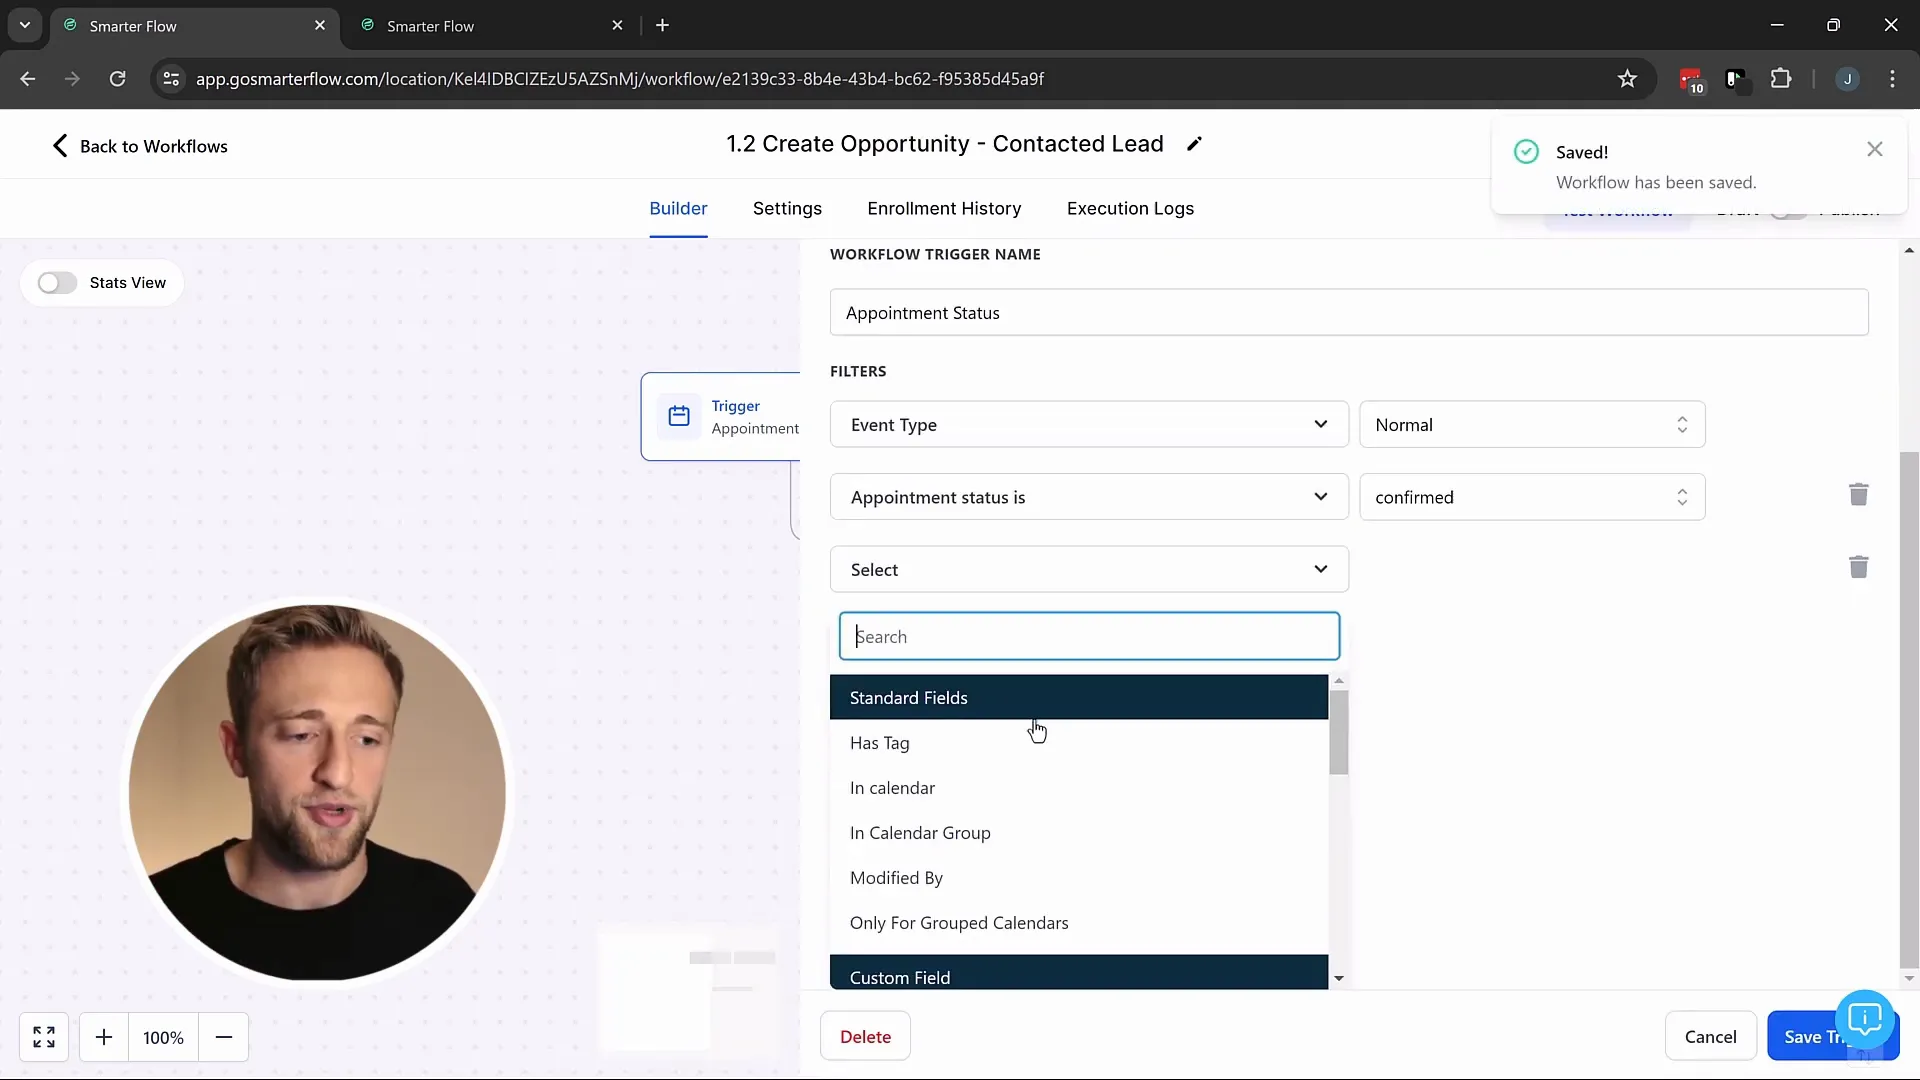Click the calendar icon on the Trigger node
1920x1080 pixels.
[x=679, y=416]
